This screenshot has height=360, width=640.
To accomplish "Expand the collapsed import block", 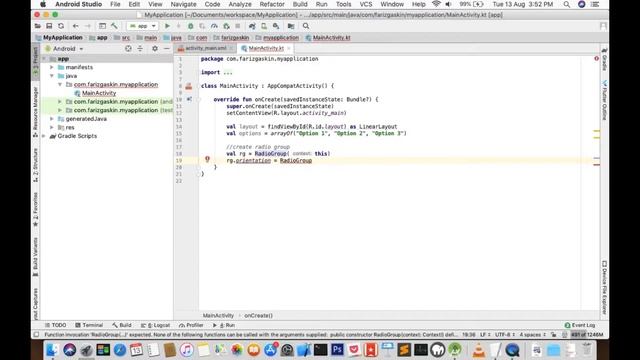I will tap(228, 72).
